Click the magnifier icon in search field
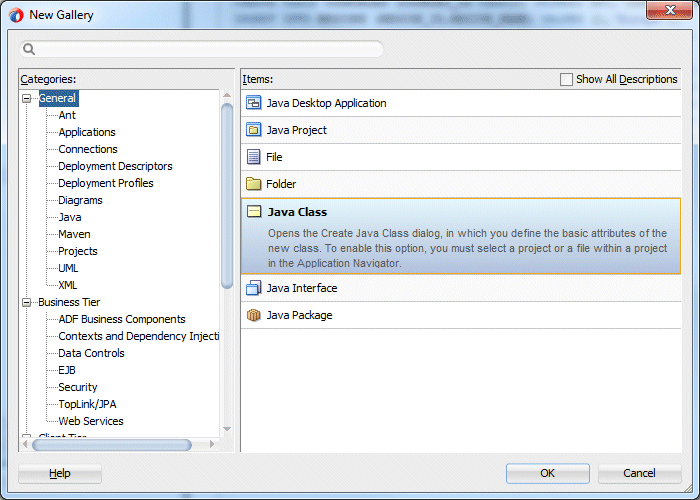 pos(29,49)
